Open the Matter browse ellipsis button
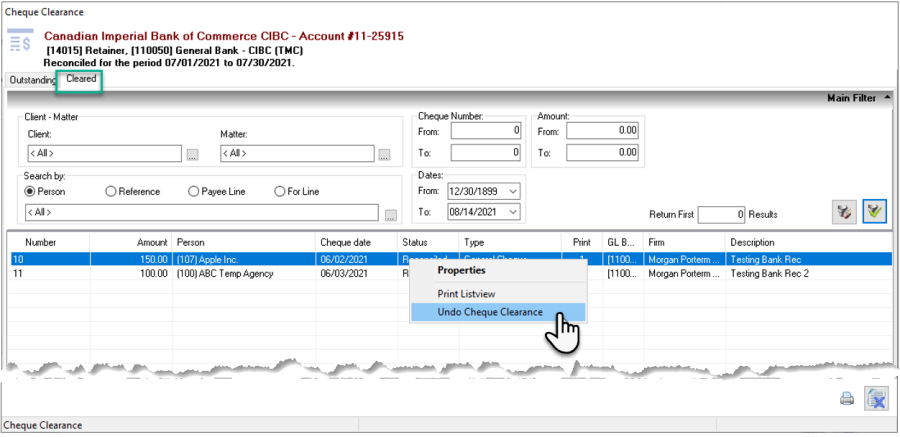 pos(385,154)
